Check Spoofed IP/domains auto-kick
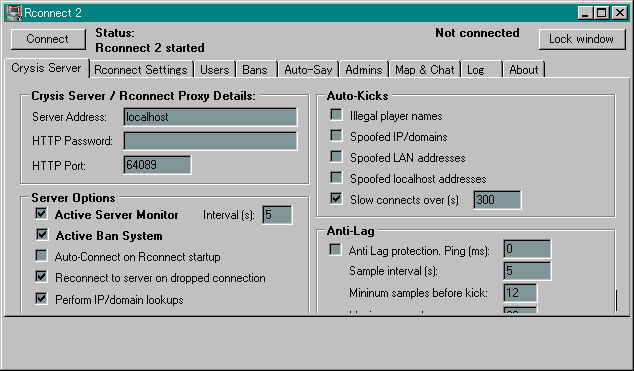Image resolution: width=634 pixels, height=371 pixels. pyautogui.click(x=336, y=135)
